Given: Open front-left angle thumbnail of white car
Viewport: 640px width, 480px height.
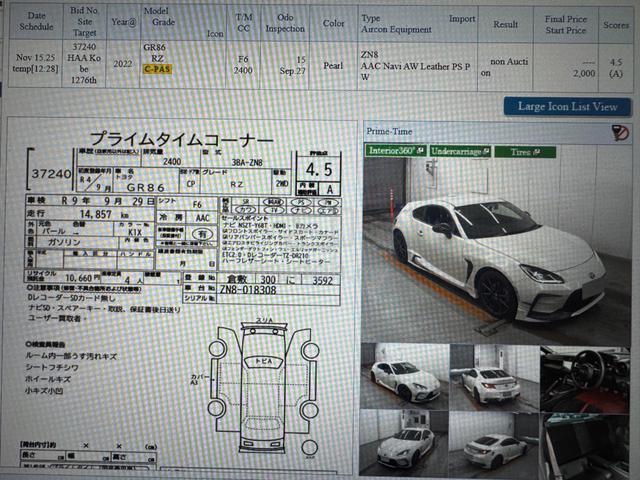Looking at the screenshot, I should click(x=405, y=377).
